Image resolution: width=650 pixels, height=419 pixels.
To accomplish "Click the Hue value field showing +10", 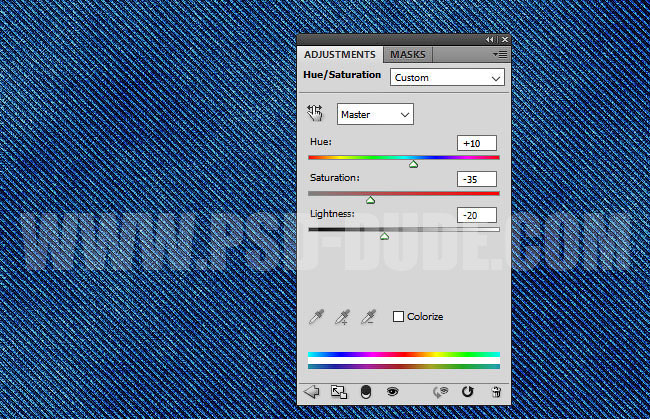I will click(477, 143).
